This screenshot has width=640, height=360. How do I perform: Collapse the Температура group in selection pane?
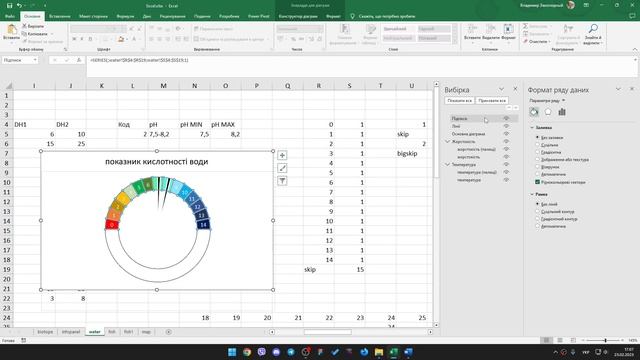[447, 164]
